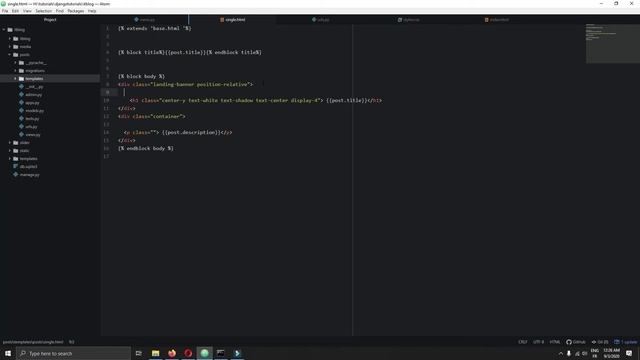
Task: Click the 1 update notification
Action: (x=625, y=342)
